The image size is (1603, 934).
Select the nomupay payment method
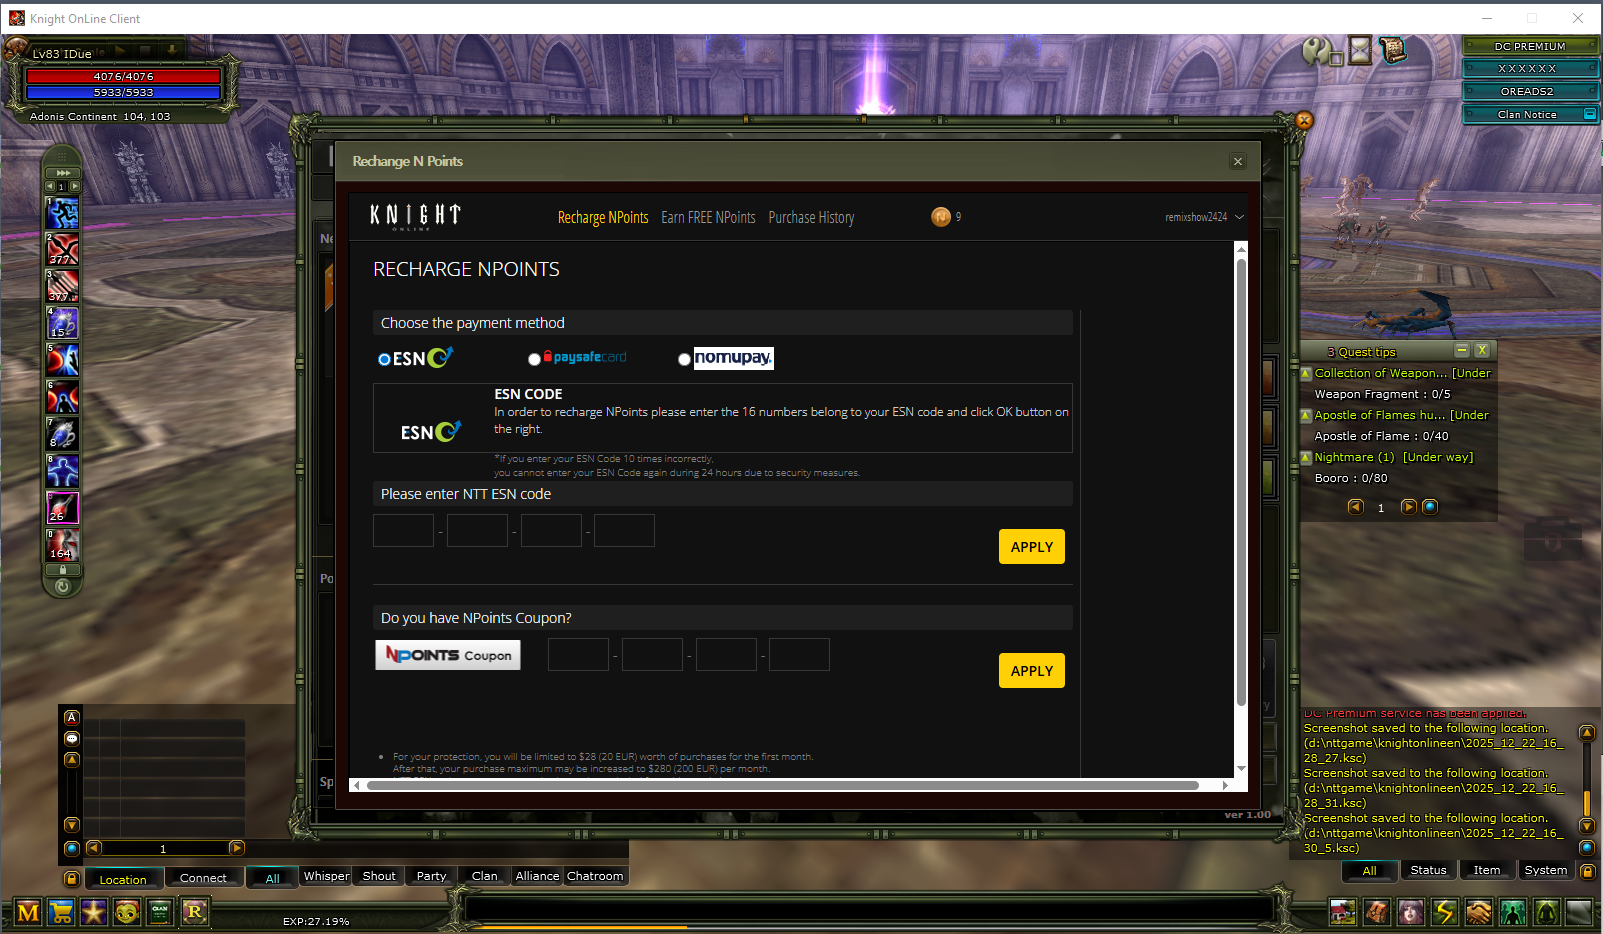point(684,359)
